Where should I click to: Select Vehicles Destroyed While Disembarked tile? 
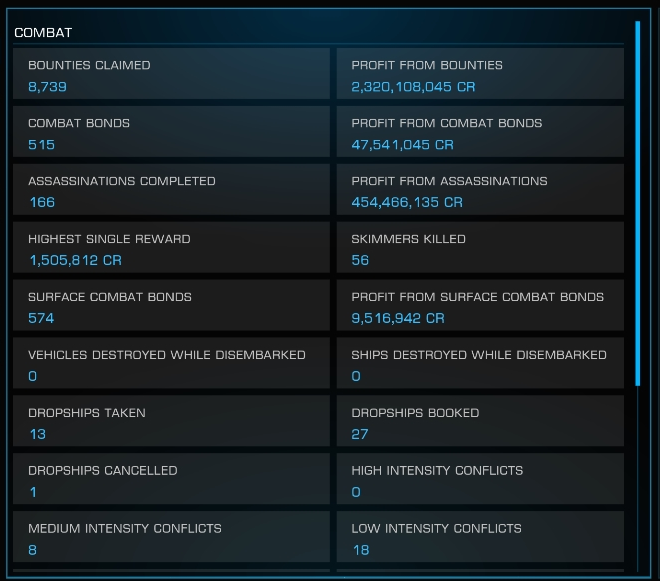(171, 363)
